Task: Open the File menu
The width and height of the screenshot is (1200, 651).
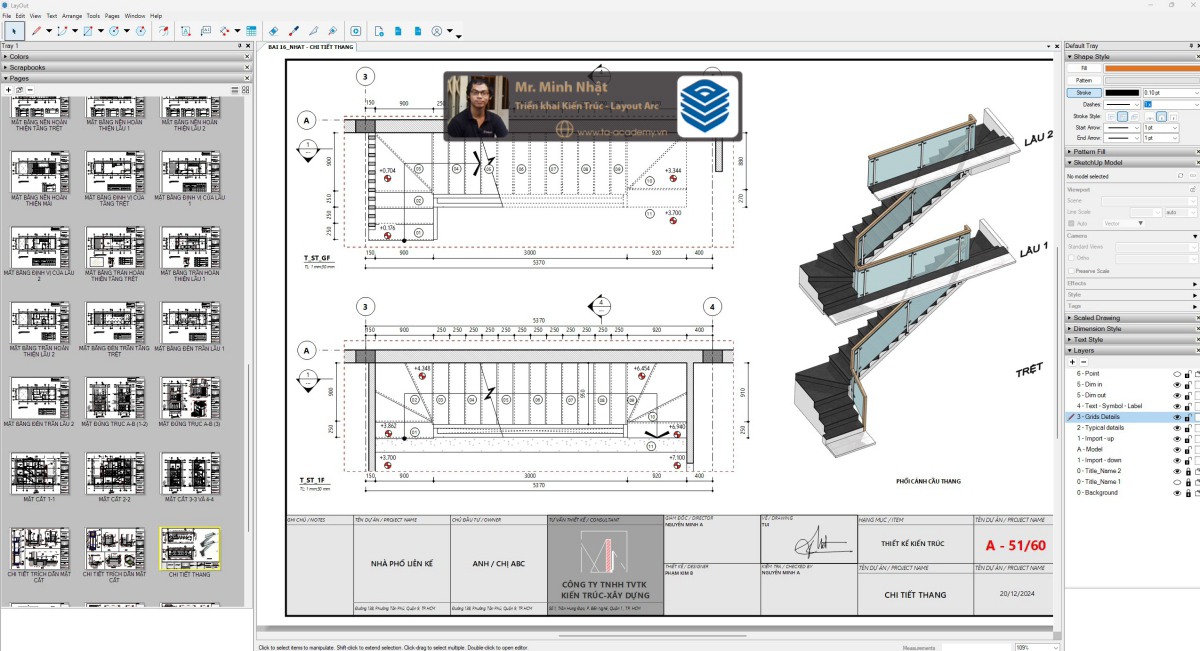Action: click(x=7, y=16)
